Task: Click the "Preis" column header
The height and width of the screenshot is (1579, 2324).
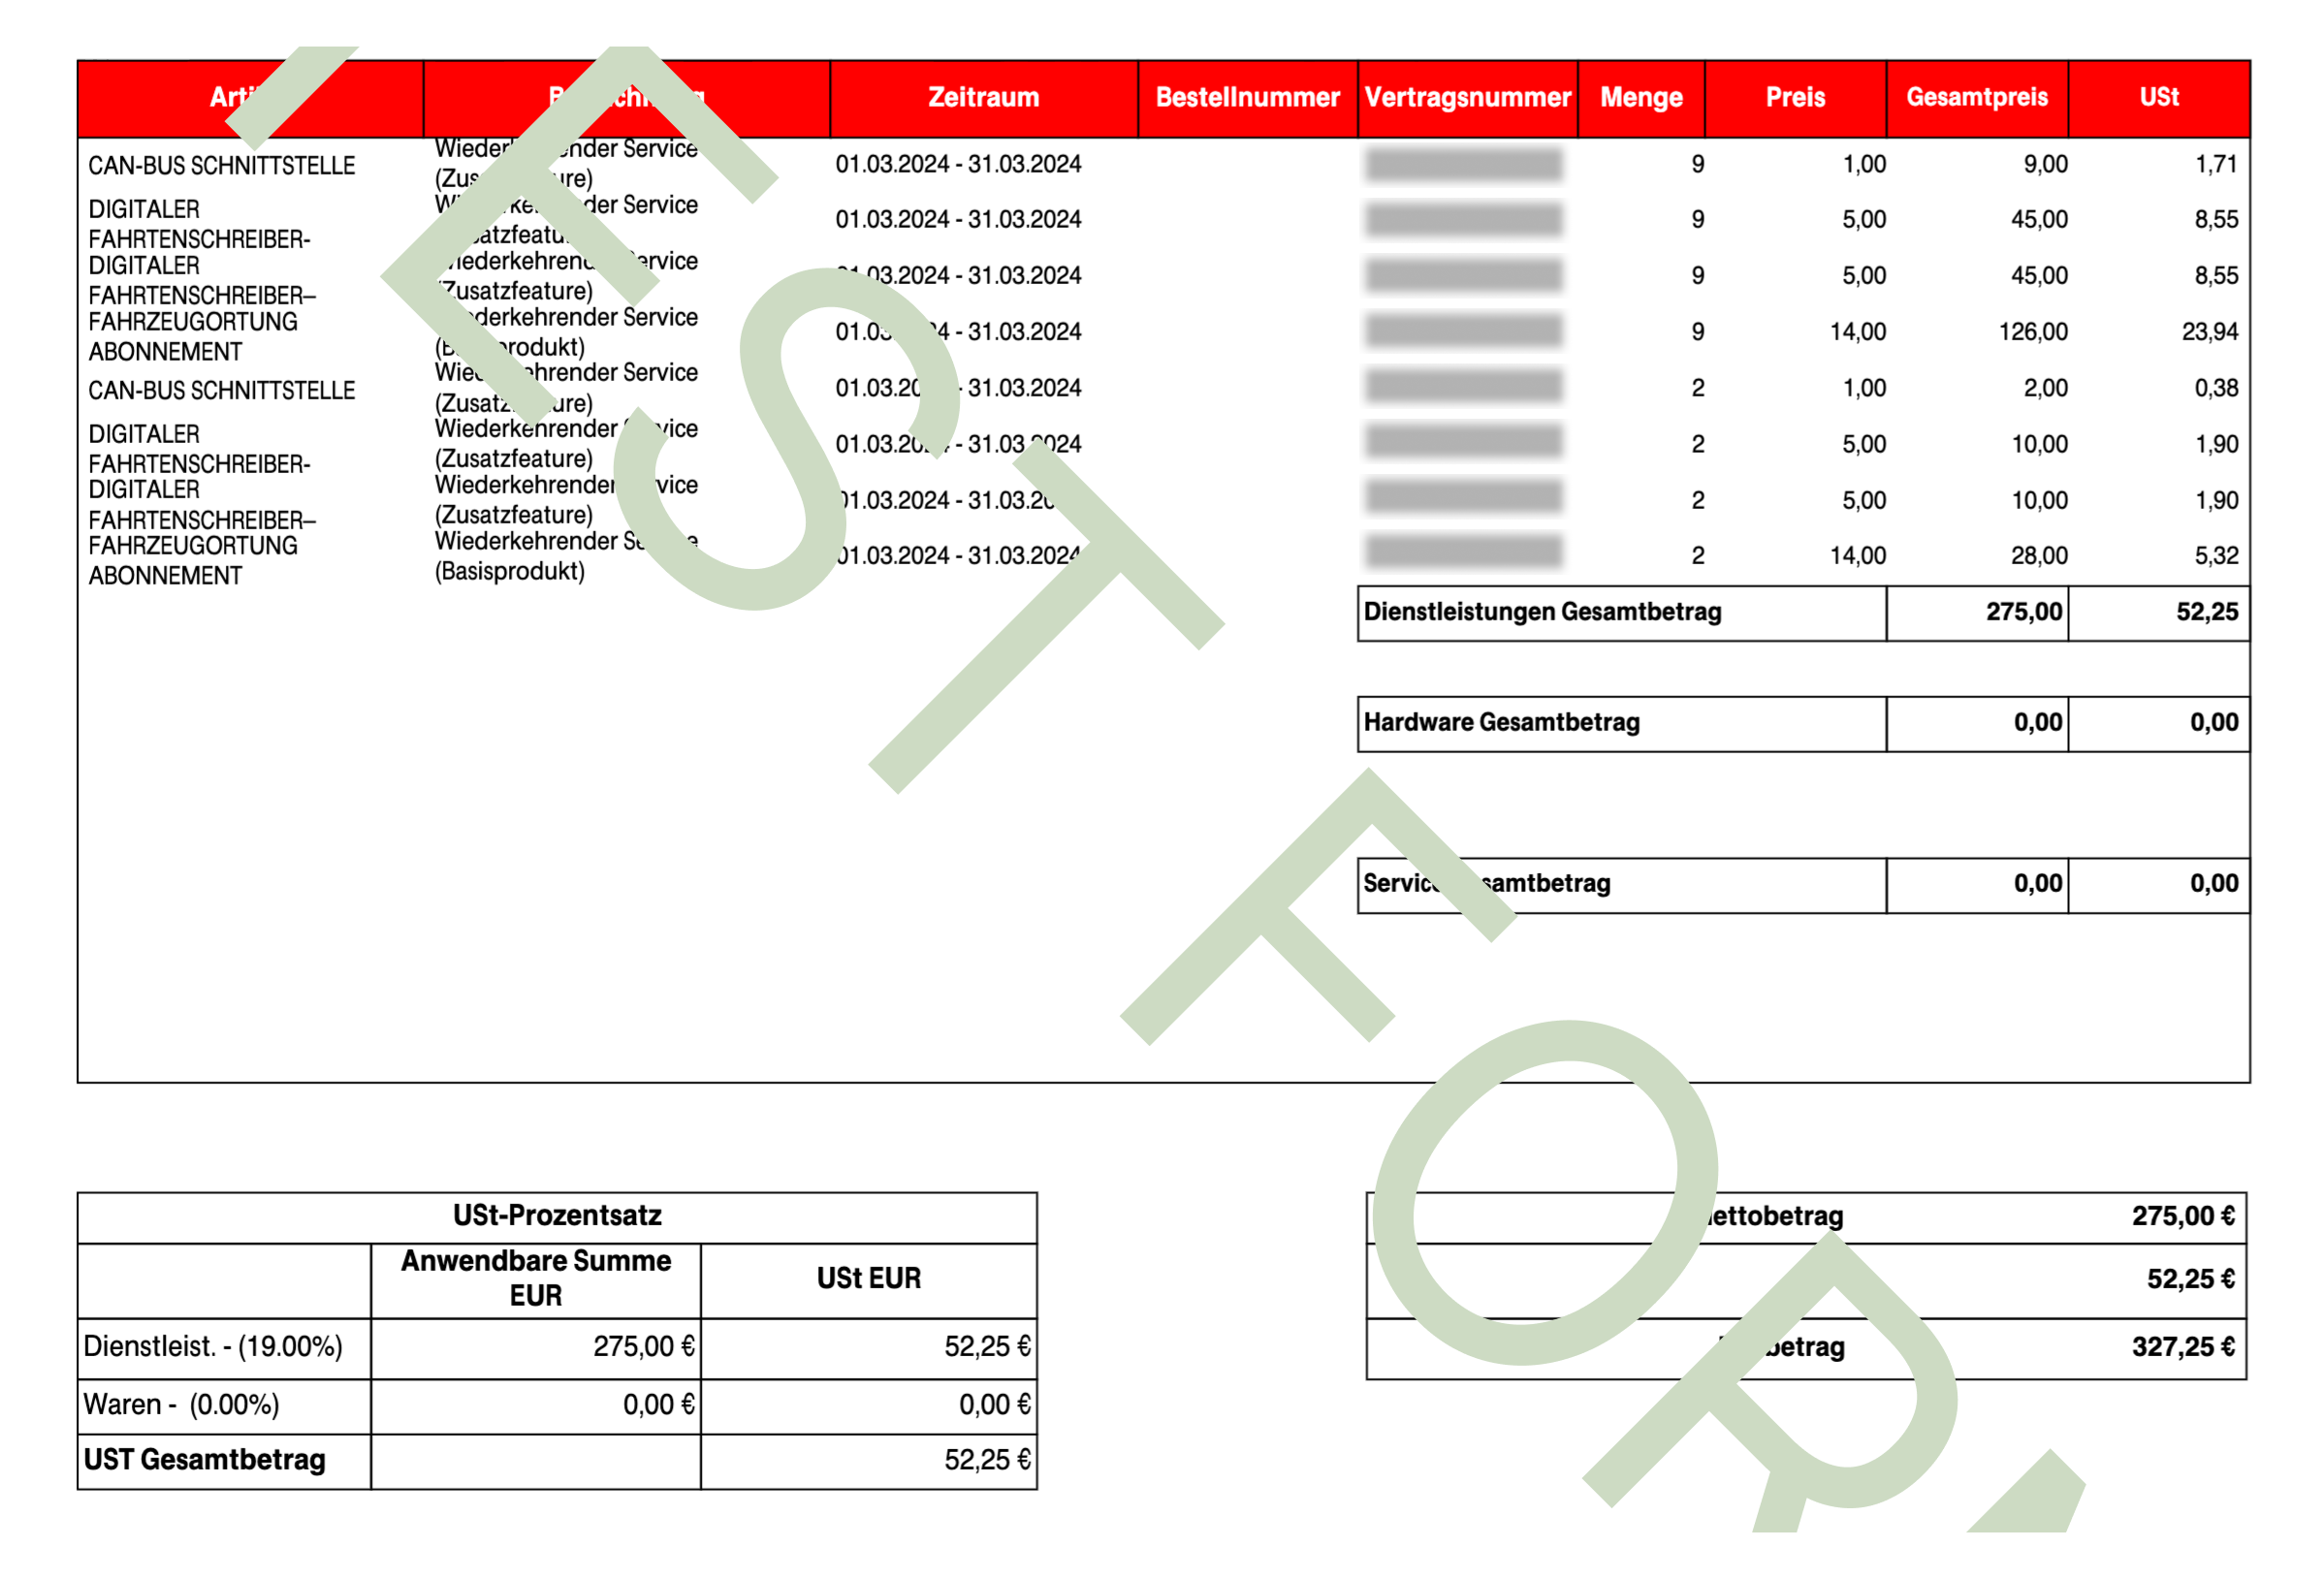Action: click(x=1795, y=98)
